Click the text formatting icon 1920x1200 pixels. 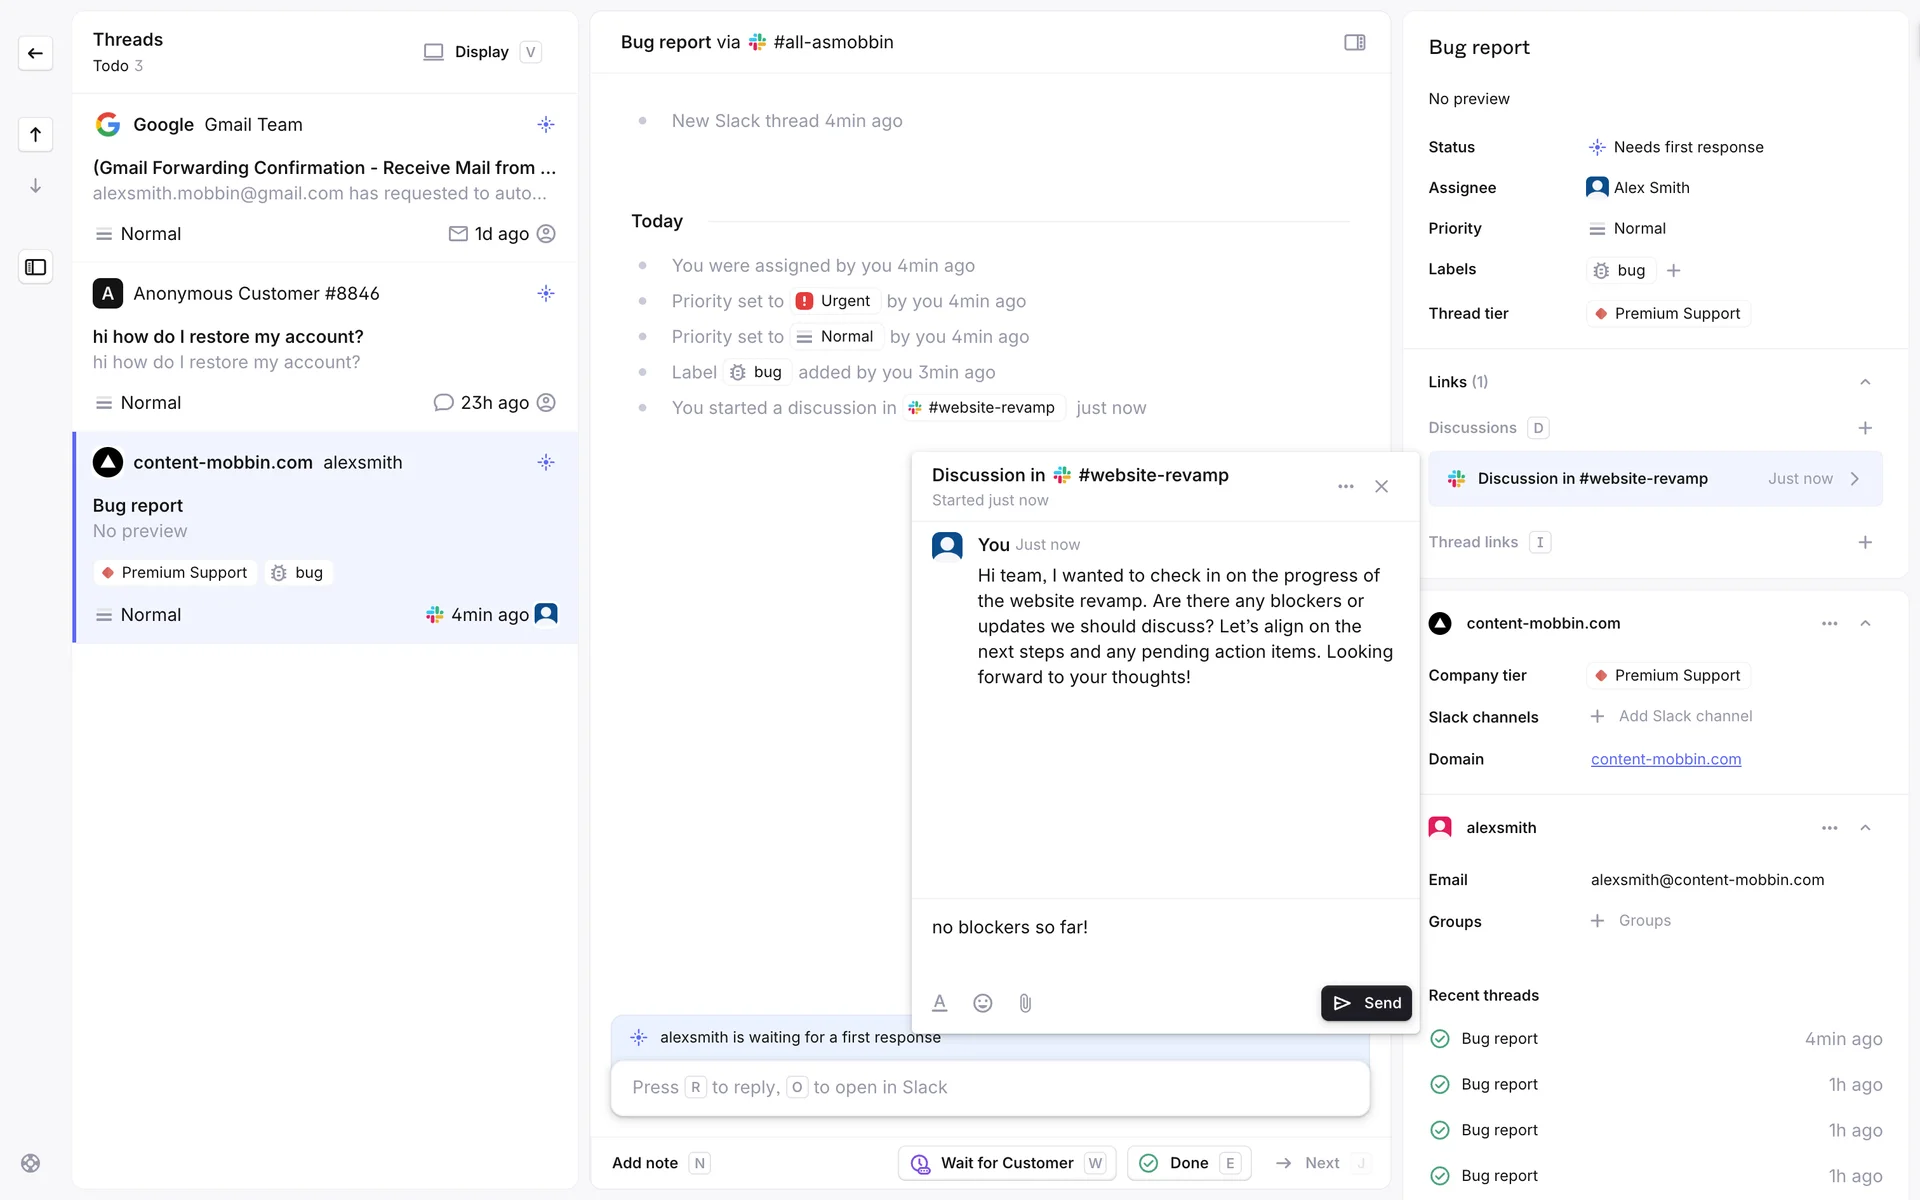[939, 1003]
